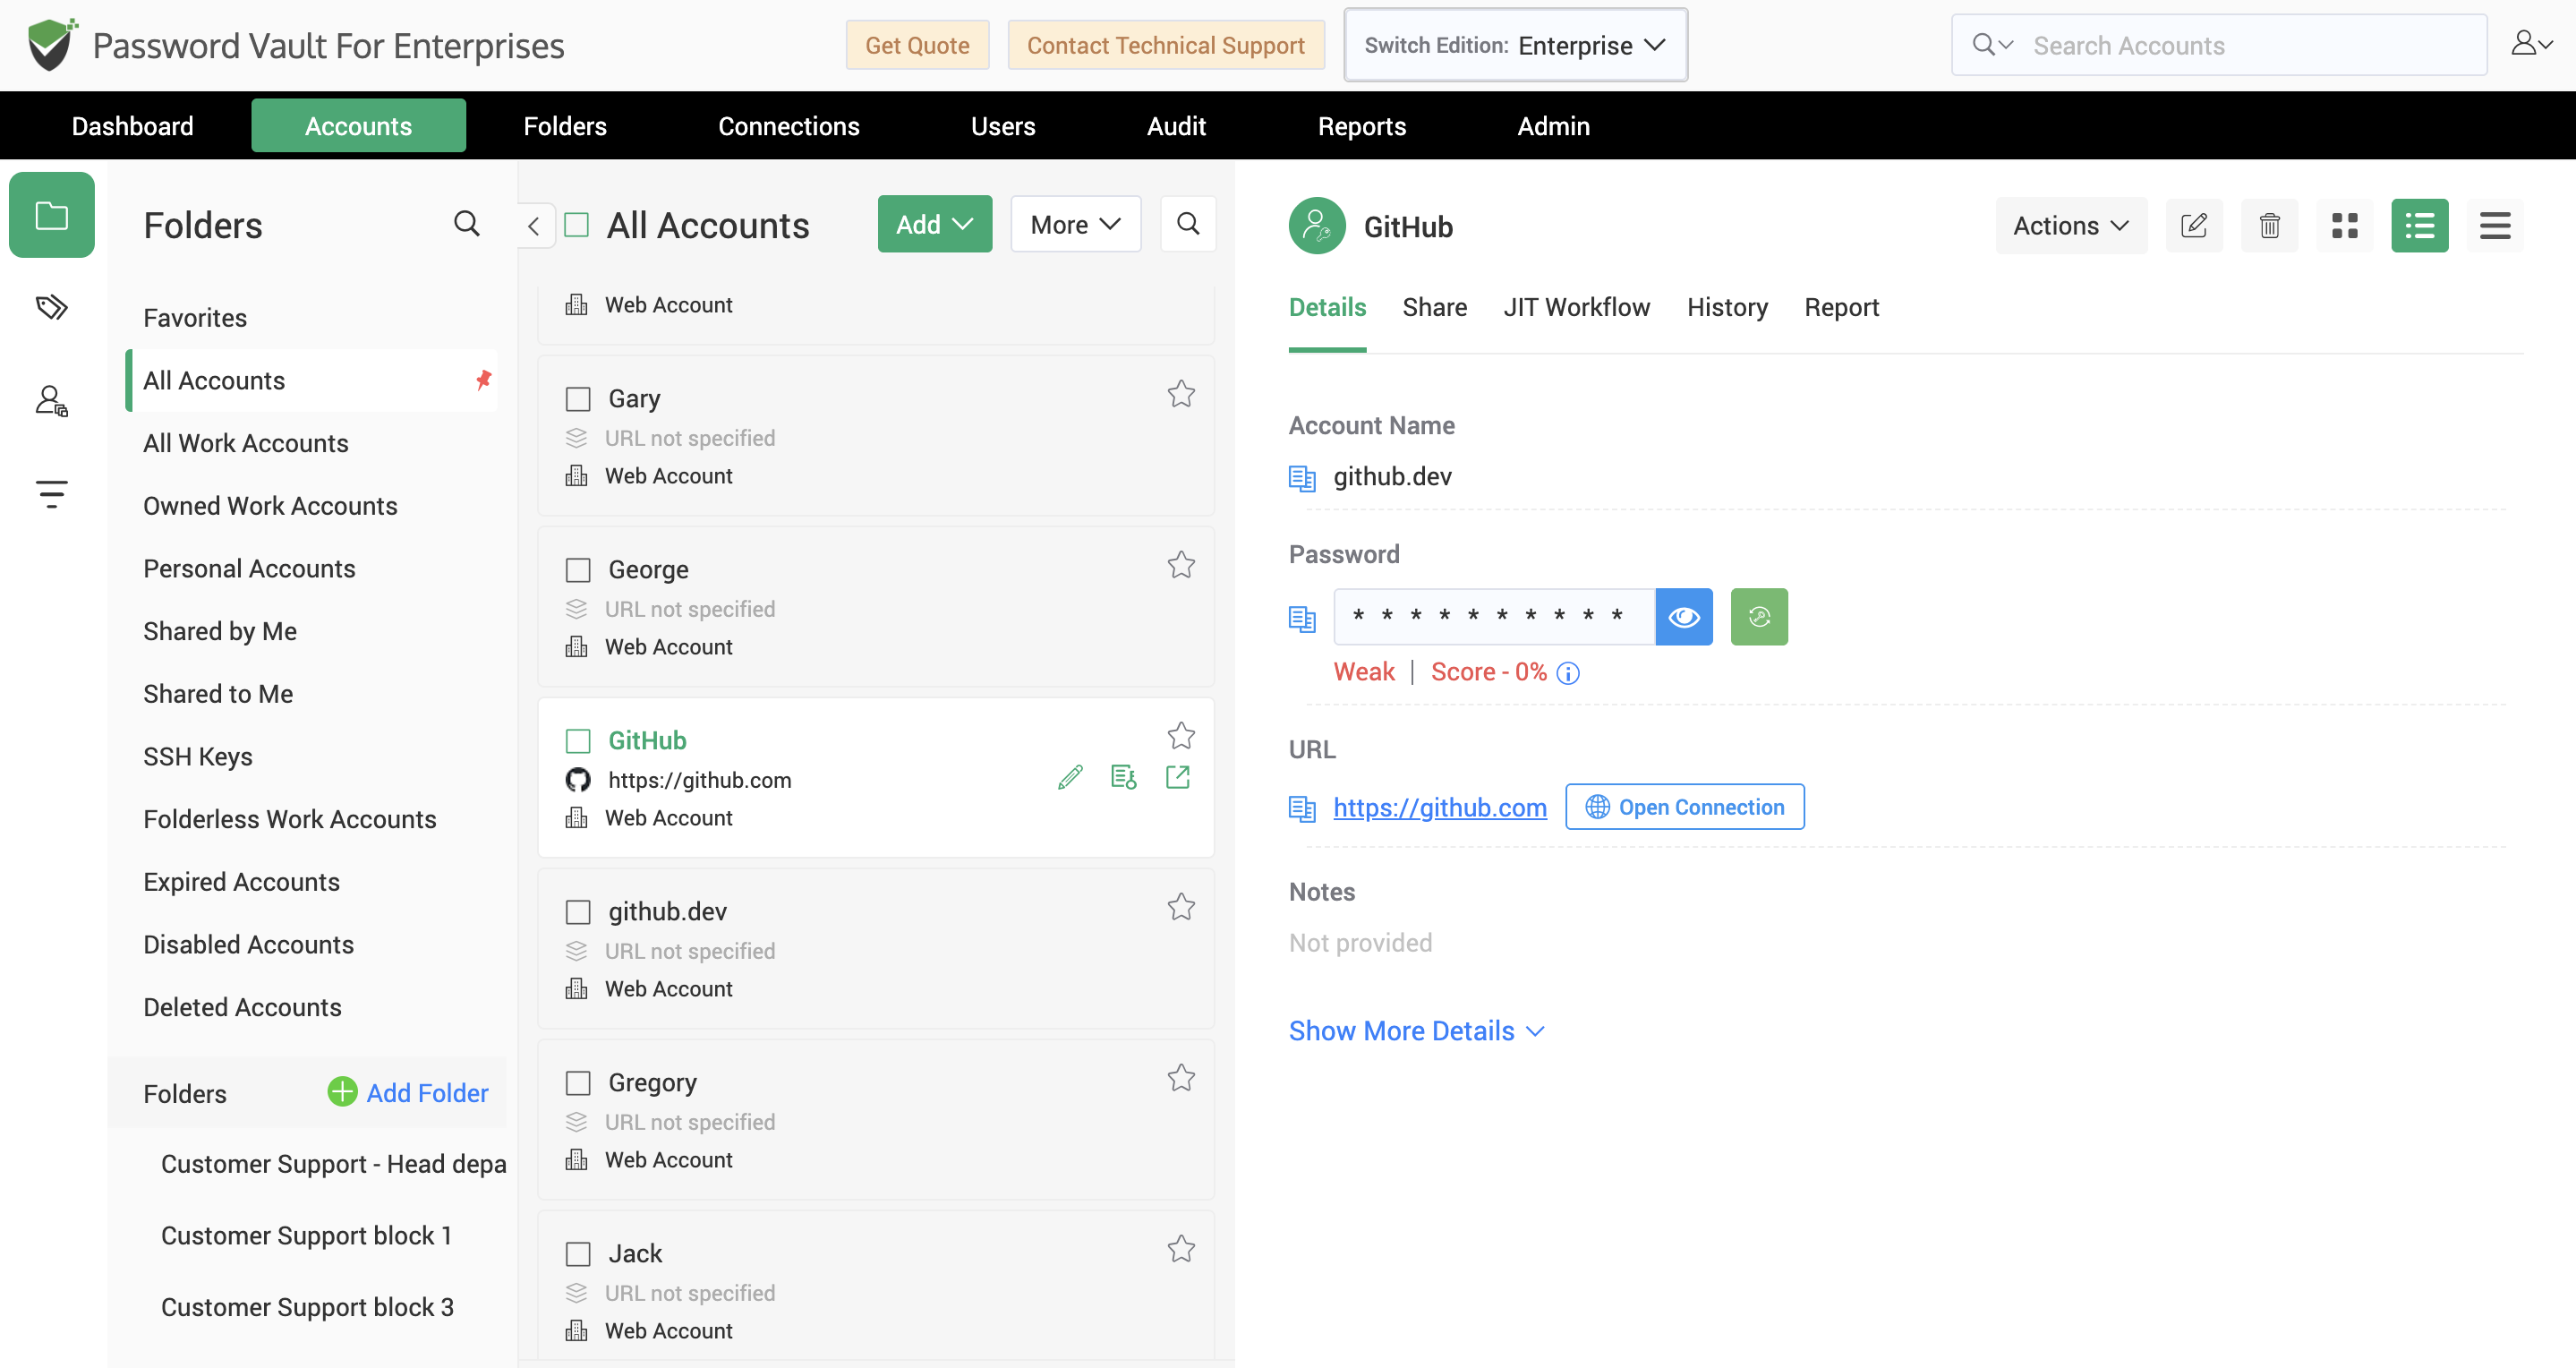Select Customer Support block 1 folder
The width and height of the screenshot is (2576, 1368).
click(x=306, y=1236)
